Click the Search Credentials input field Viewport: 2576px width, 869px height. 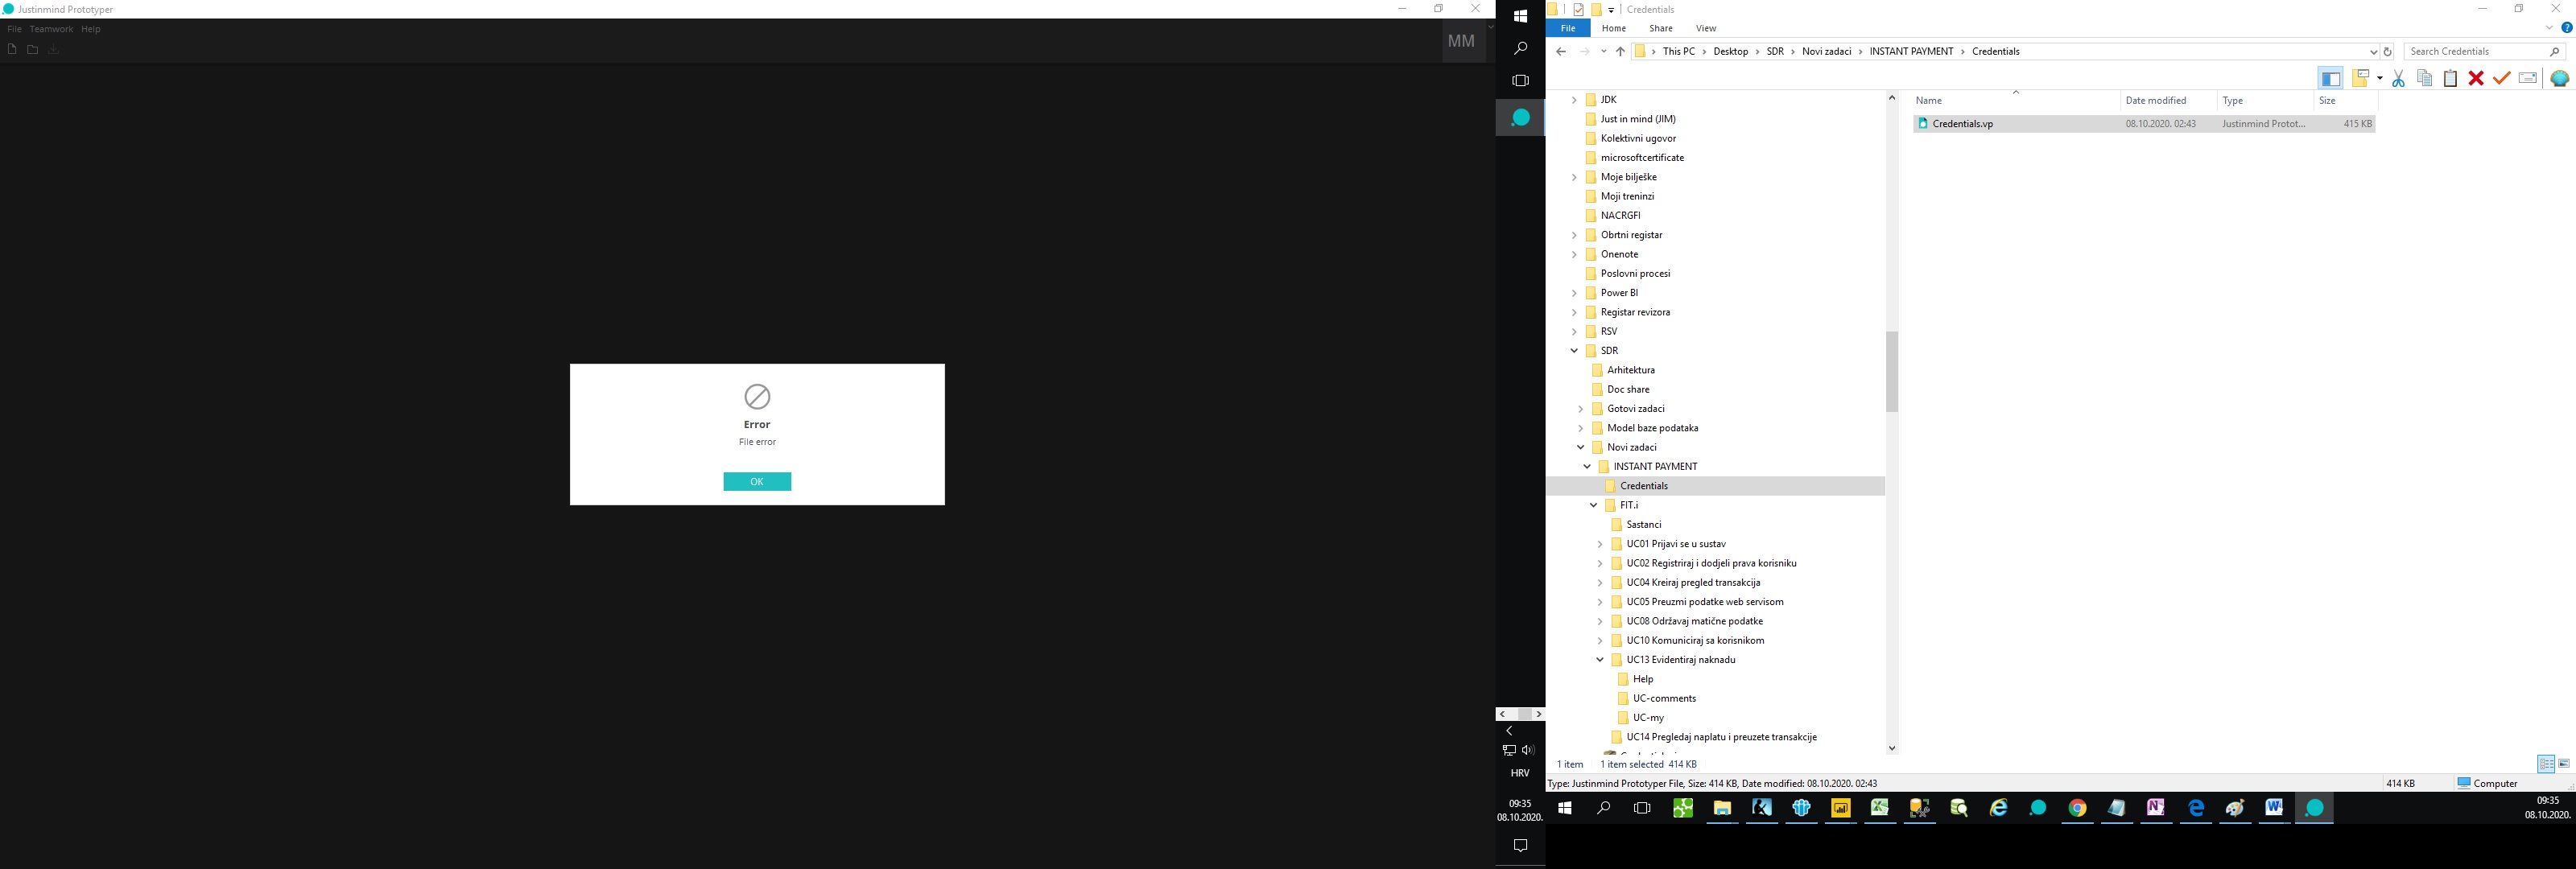[2475, 51]
